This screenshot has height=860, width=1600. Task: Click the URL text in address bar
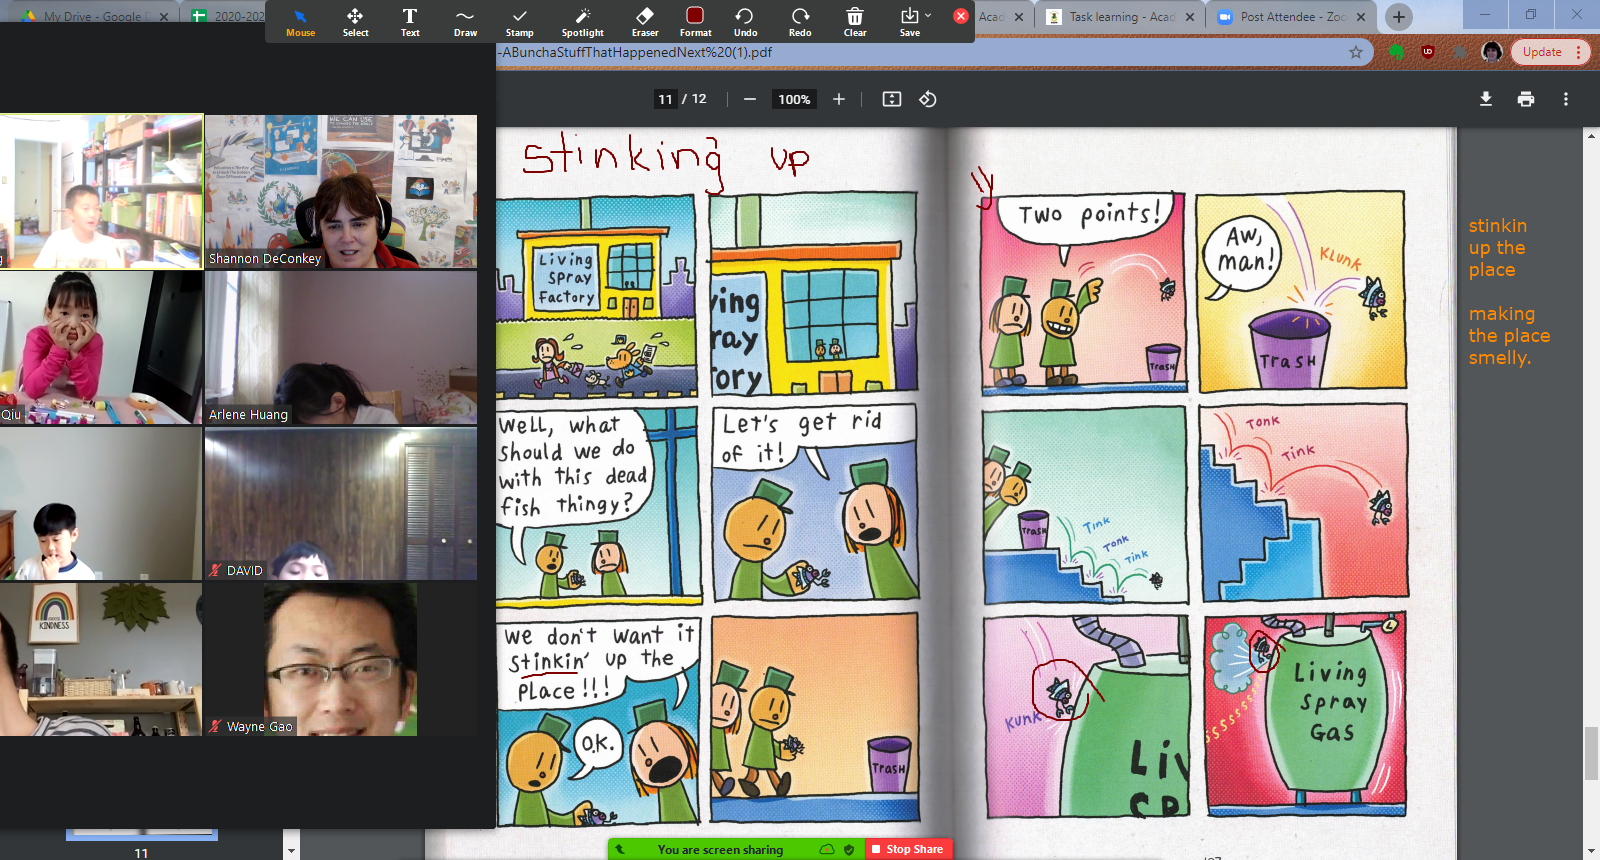pyautogui.click(x=637, y=52)
